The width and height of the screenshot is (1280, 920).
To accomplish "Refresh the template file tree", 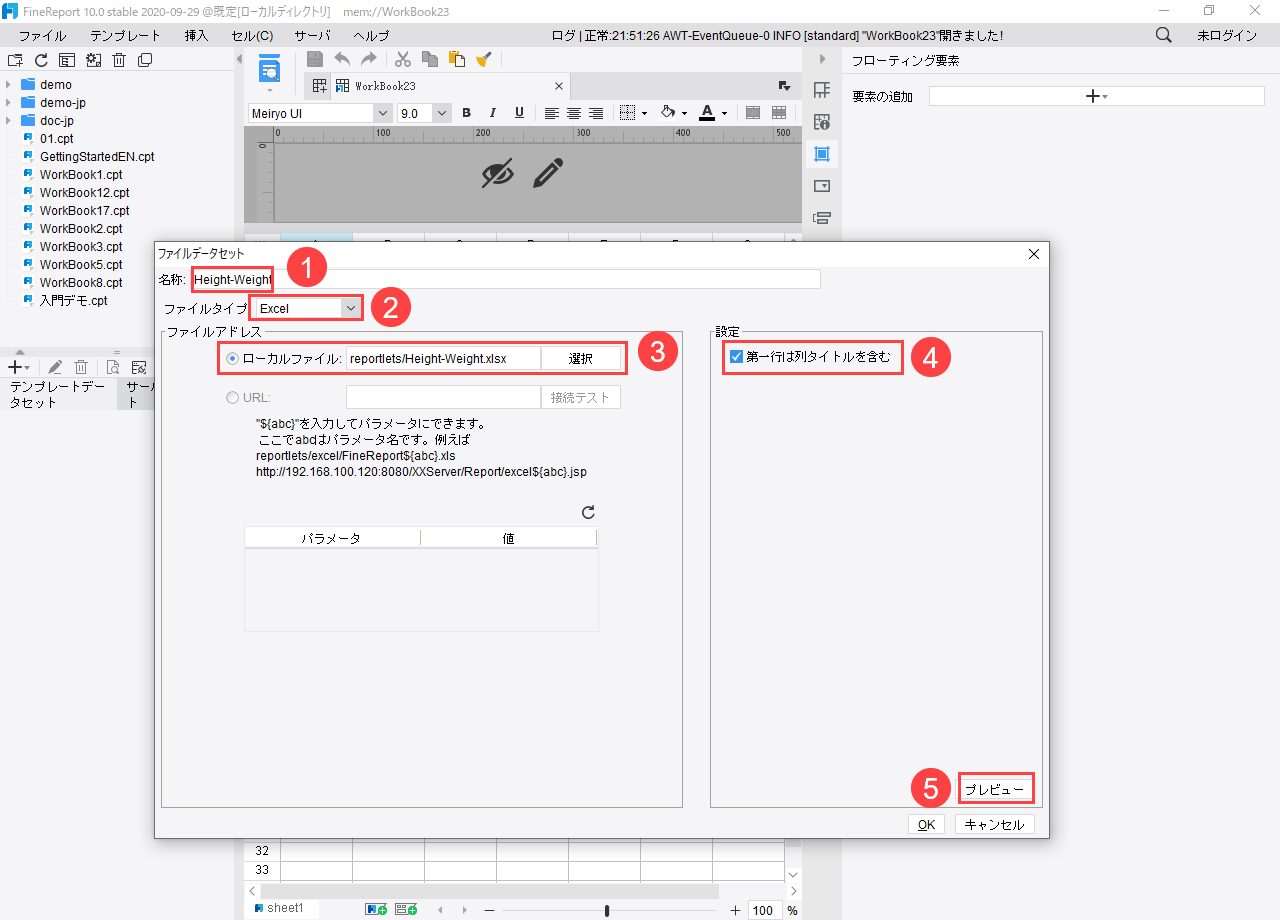I will (x=41, y=60).
